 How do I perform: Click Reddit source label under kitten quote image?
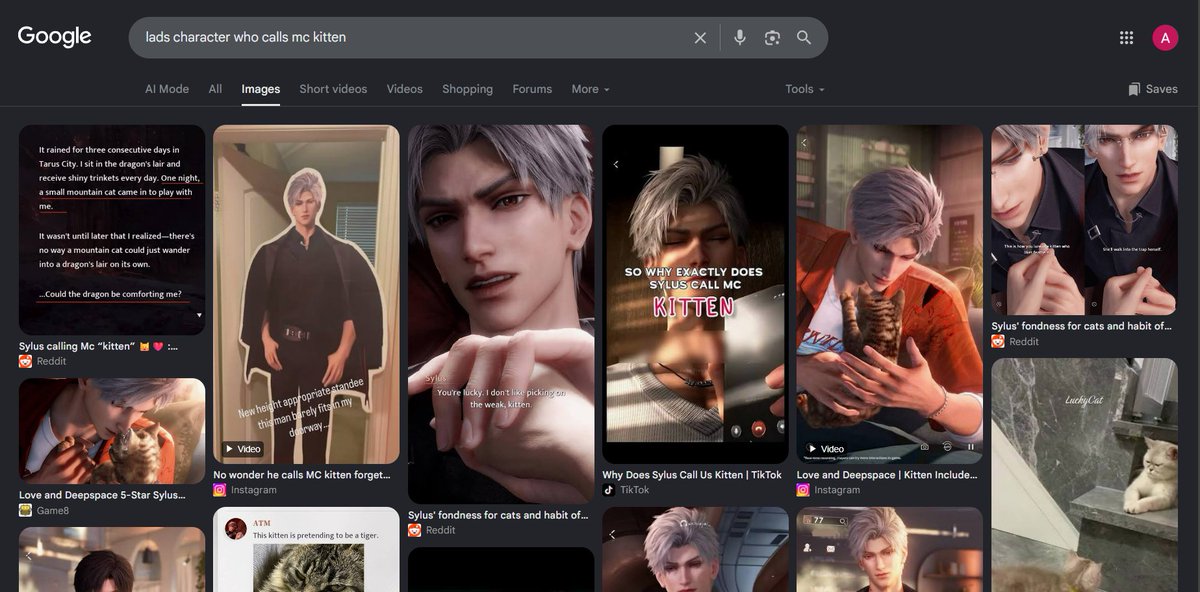coord(441,530)
